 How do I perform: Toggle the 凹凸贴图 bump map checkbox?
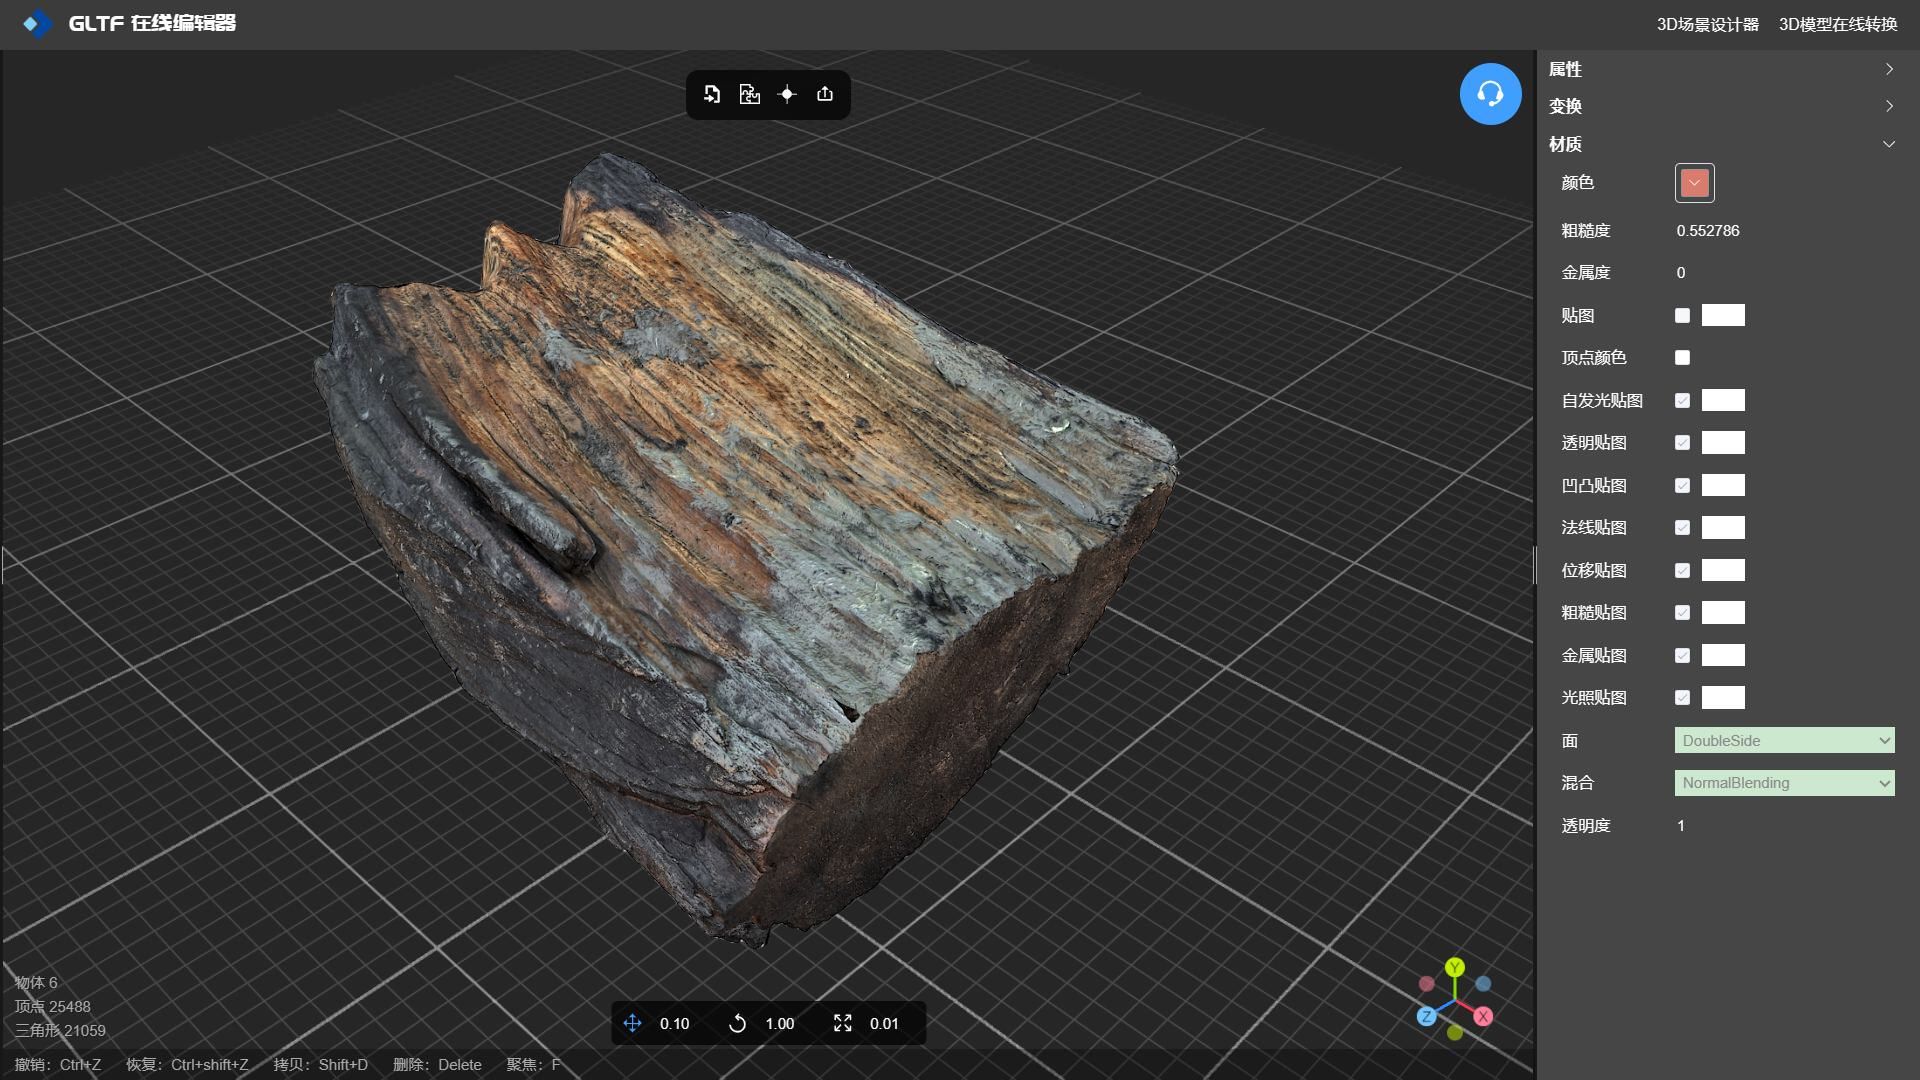(1681, 485)
